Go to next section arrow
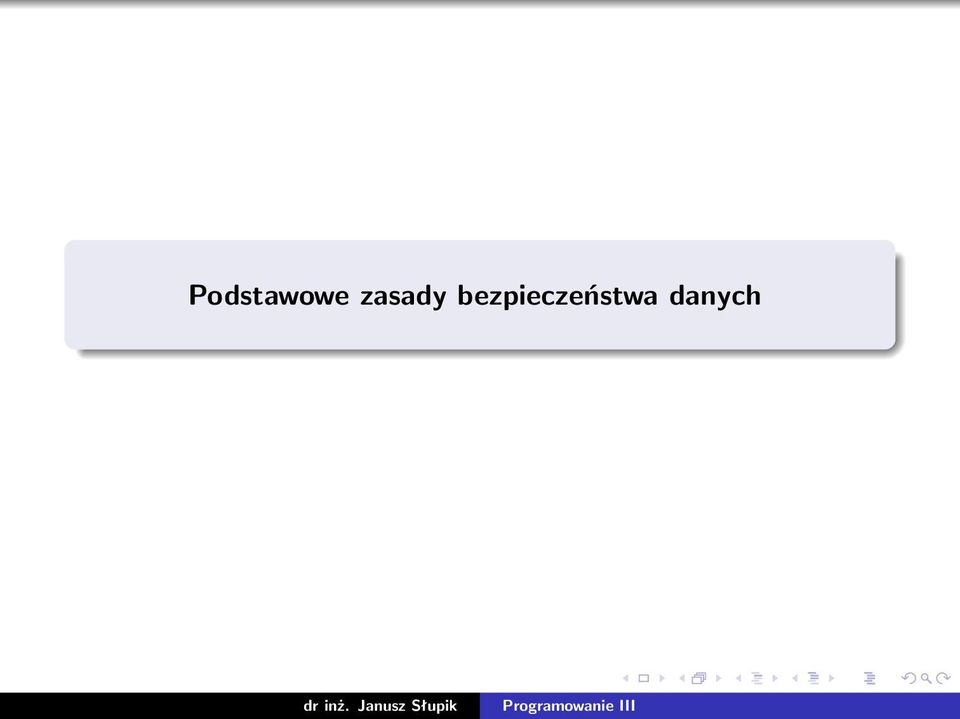960x719 pixels. tap(831, 678)
